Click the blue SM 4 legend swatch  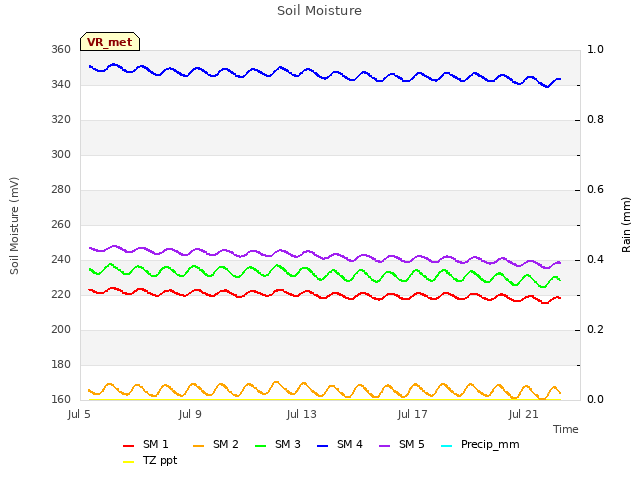[x=322, y=446]
